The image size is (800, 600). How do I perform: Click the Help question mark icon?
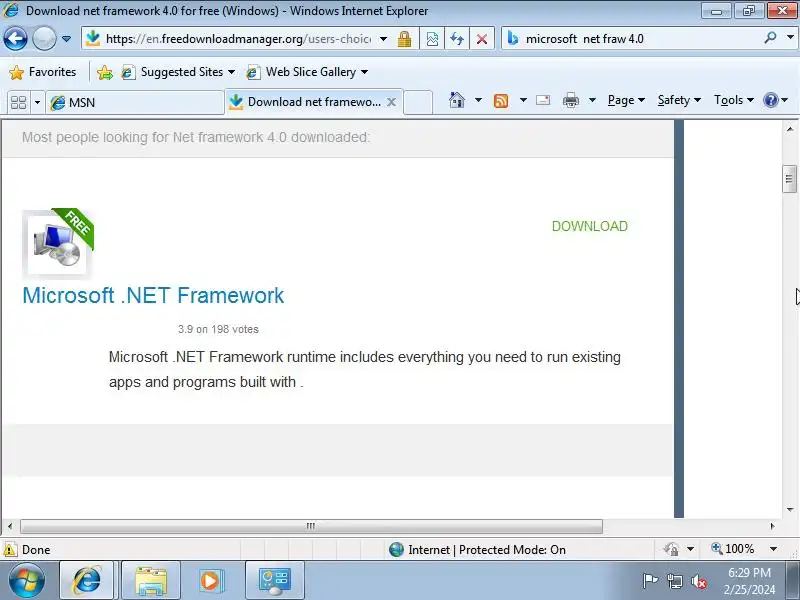tap(770, 100)
